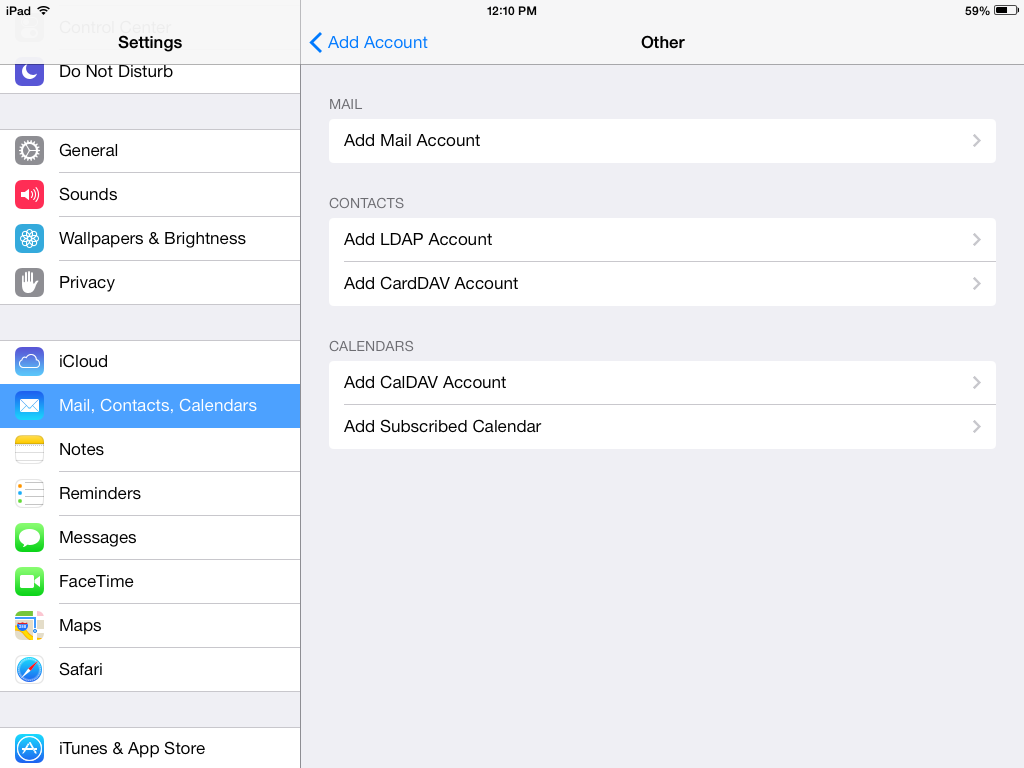Viewport: 1024px width, 768px height.
Task: Tap the back chevron arrow icon
Action: 315,42
